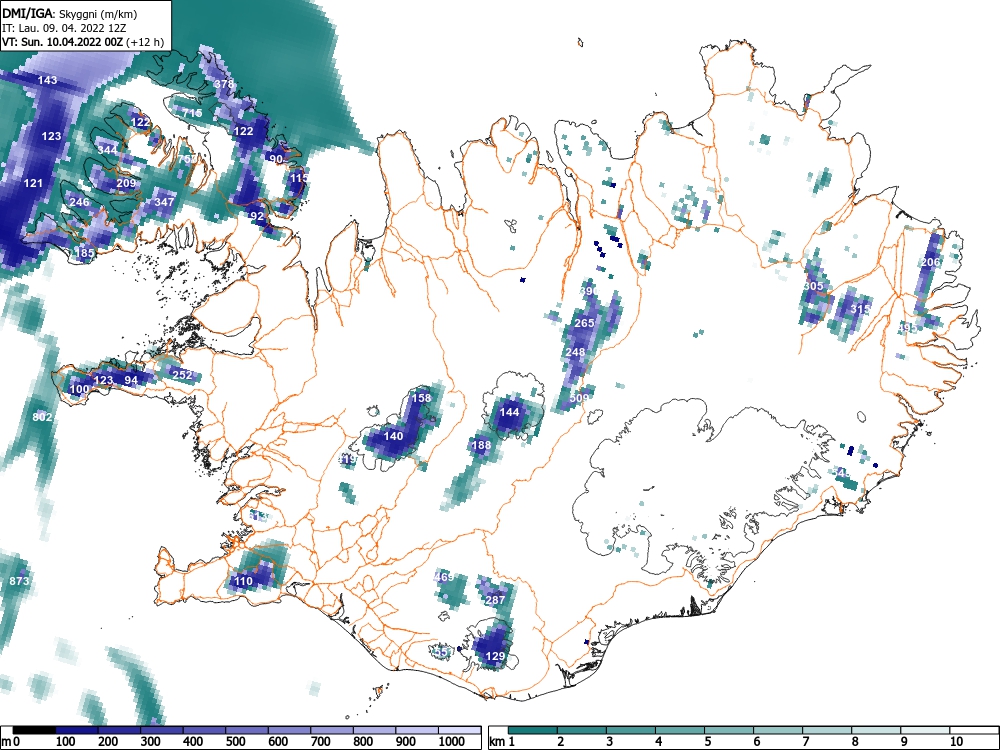Screen dimensions: 1000x750
Task: Select the map label 94
Action: pyautogui.click(x=131, y=380)
